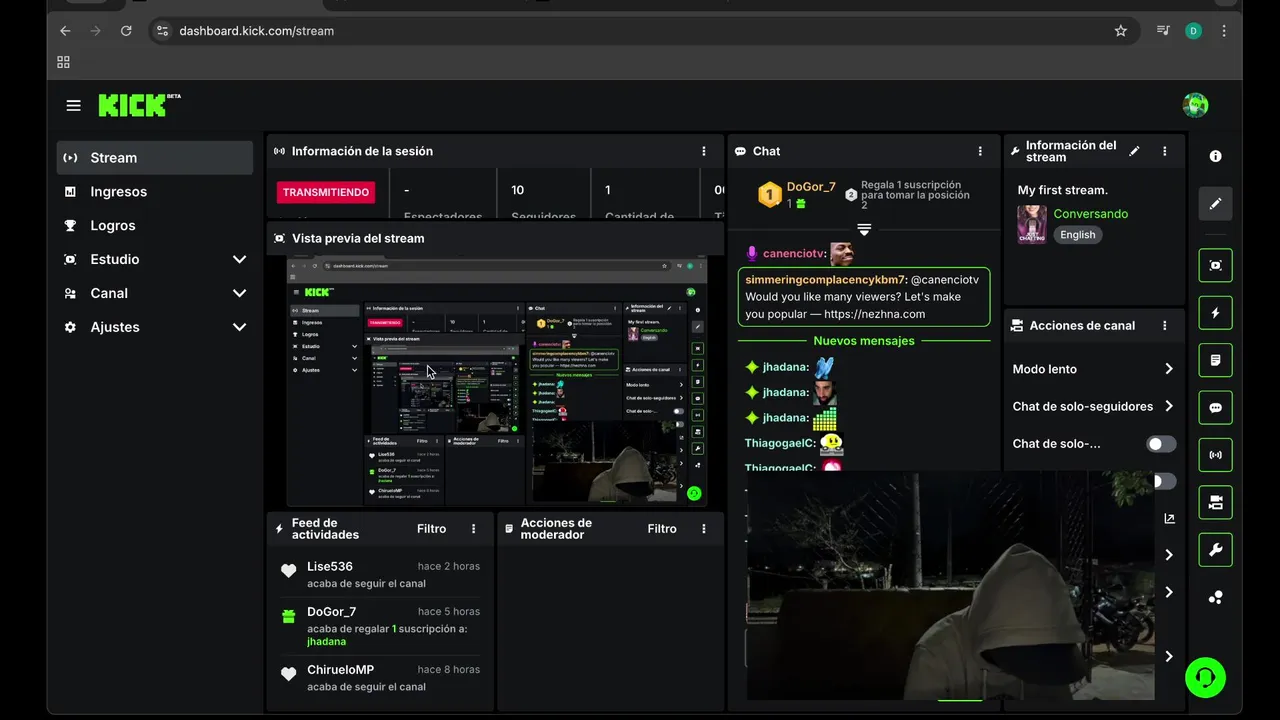This screenshot has height=720, width=1280.
Task: Expand Canal sidebar section
Action: (239, 293)
